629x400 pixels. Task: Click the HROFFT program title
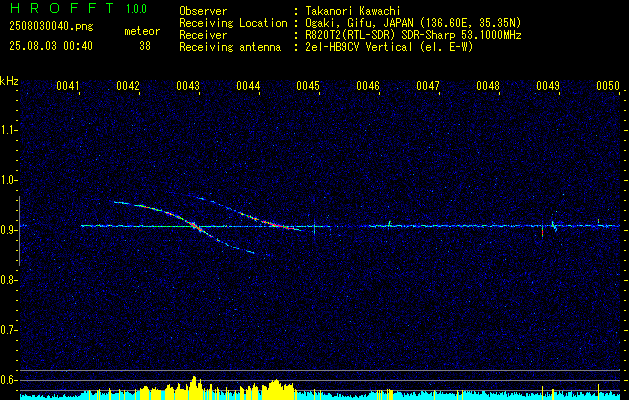click(61, 8)
